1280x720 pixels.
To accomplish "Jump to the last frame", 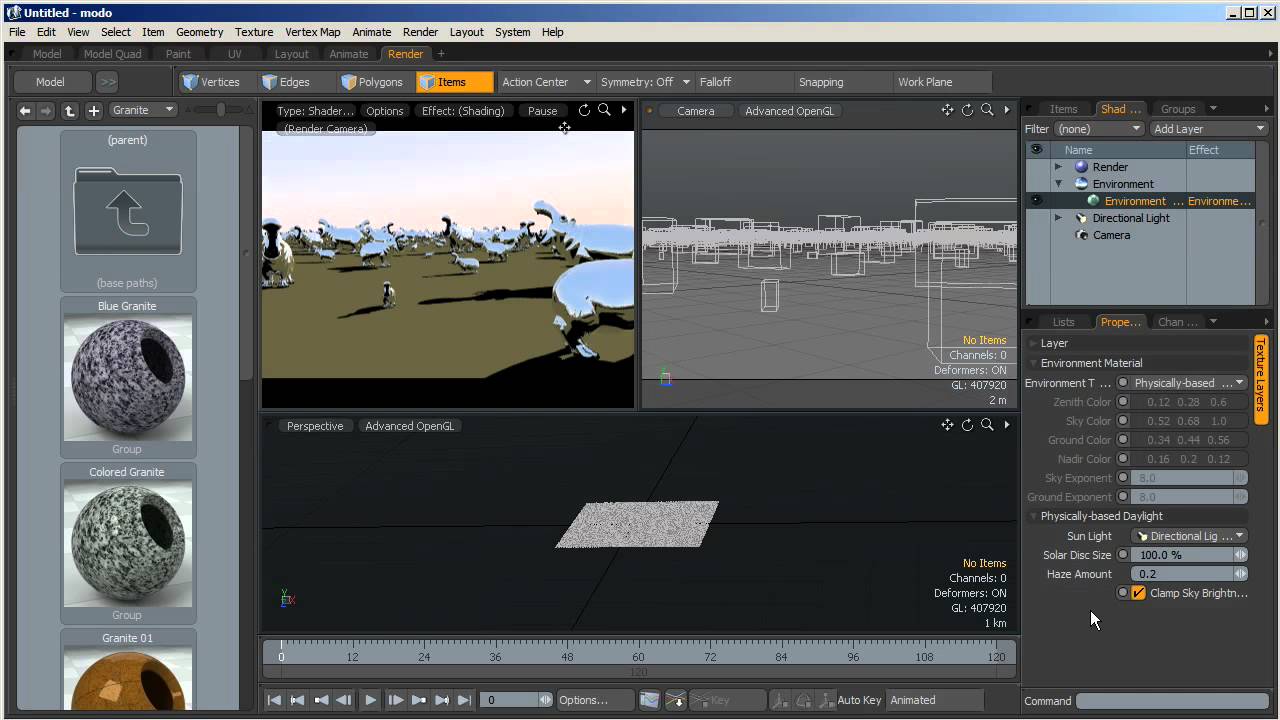I will pos(464,700).
